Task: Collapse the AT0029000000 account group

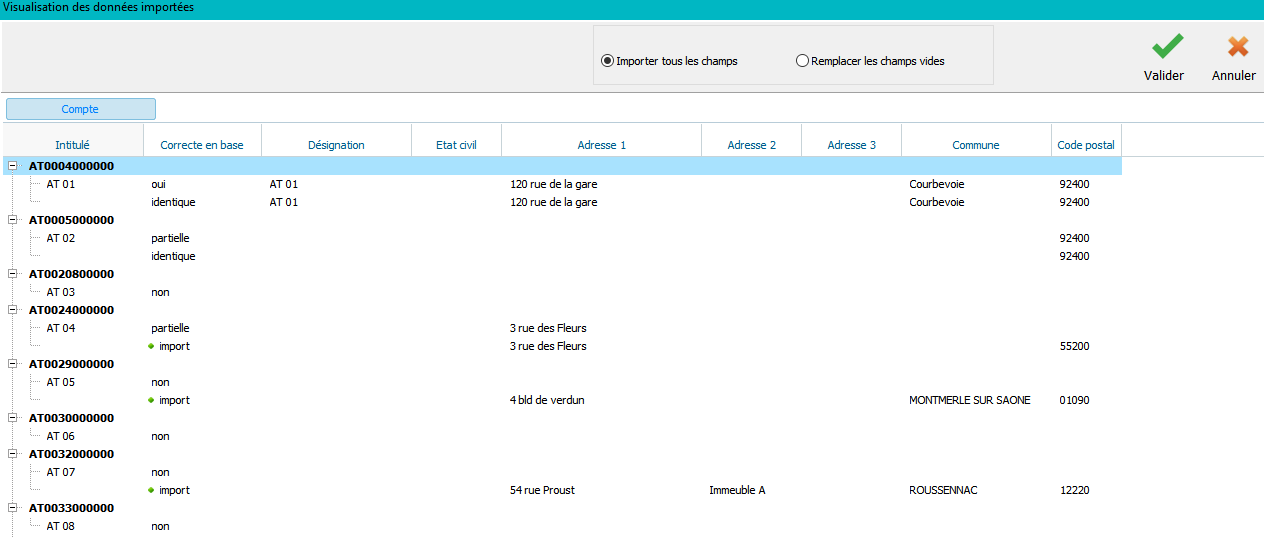Action: coord(13,364)
